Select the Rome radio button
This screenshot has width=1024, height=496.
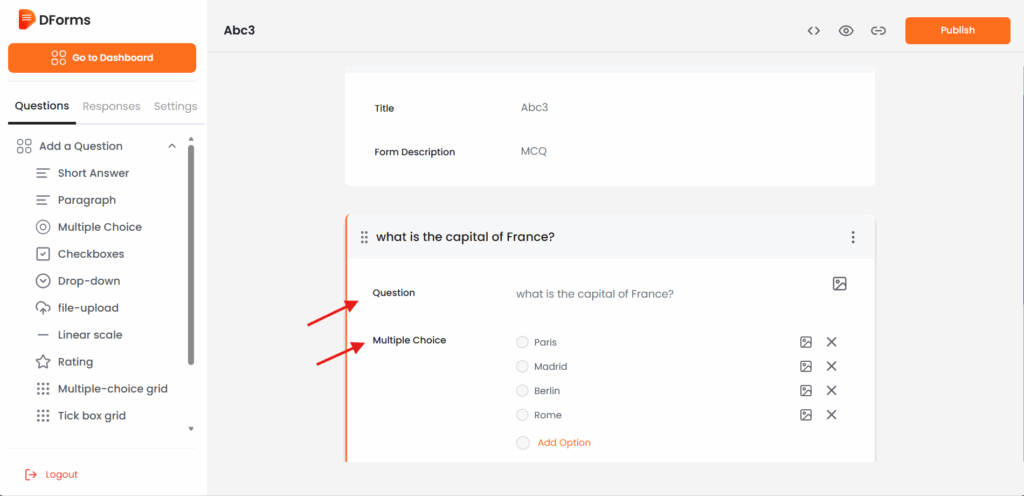pyautogui.click(x=522, y=415)
